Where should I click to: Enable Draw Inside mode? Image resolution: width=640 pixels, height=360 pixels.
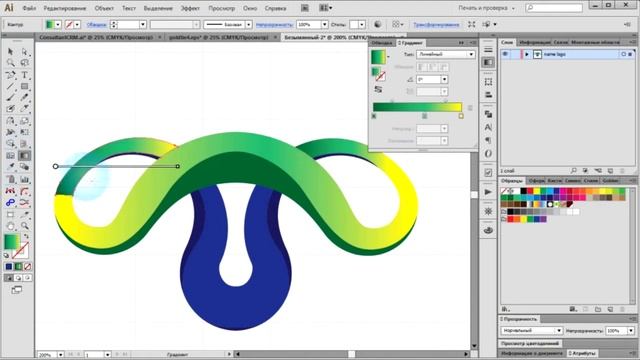[x=27, y=278]
